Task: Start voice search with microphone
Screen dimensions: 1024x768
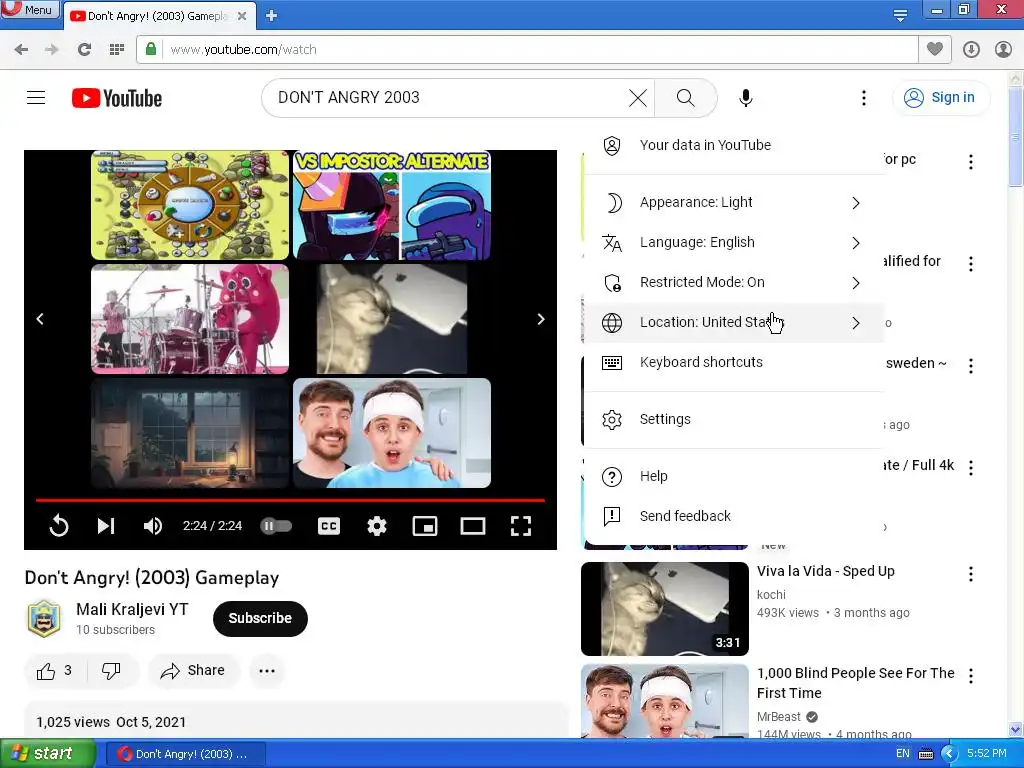Action: tap(746, 98)
